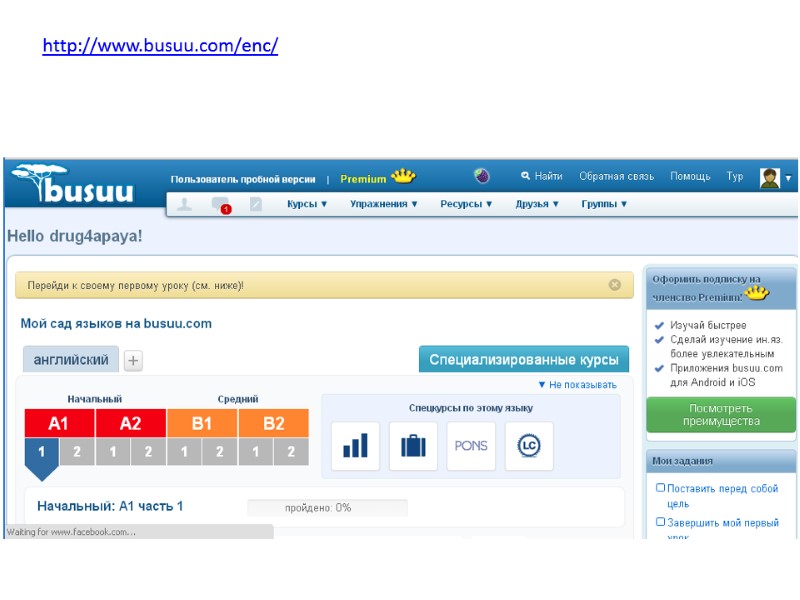Select level A1 red block
Image resolution: width=800 pixels, height=600 pixels.
pos(59,423)
